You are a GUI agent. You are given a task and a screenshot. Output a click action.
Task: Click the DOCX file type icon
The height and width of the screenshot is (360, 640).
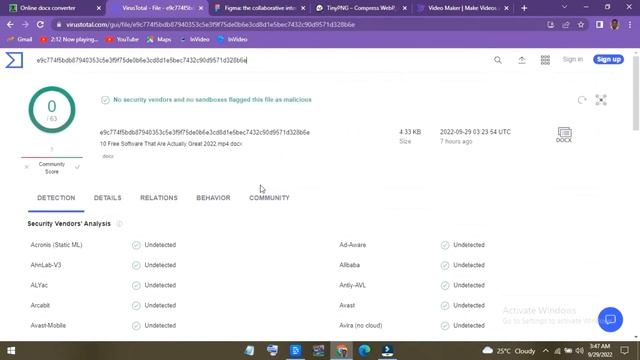coord(564,134)
